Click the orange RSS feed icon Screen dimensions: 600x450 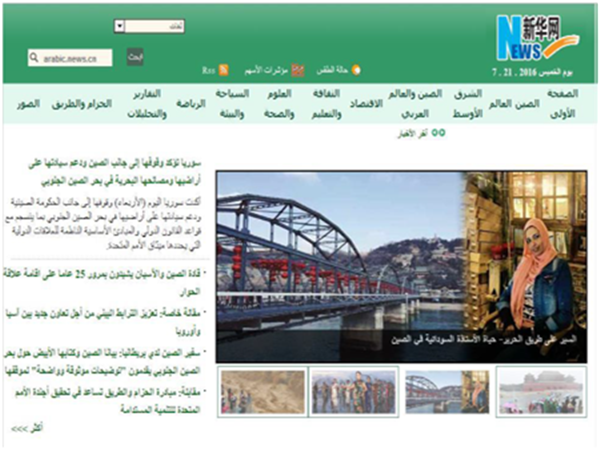223,70
